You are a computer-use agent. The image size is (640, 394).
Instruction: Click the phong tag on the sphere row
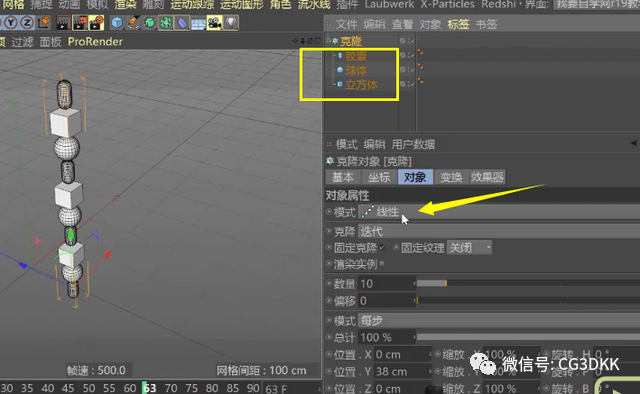(420, 67)
